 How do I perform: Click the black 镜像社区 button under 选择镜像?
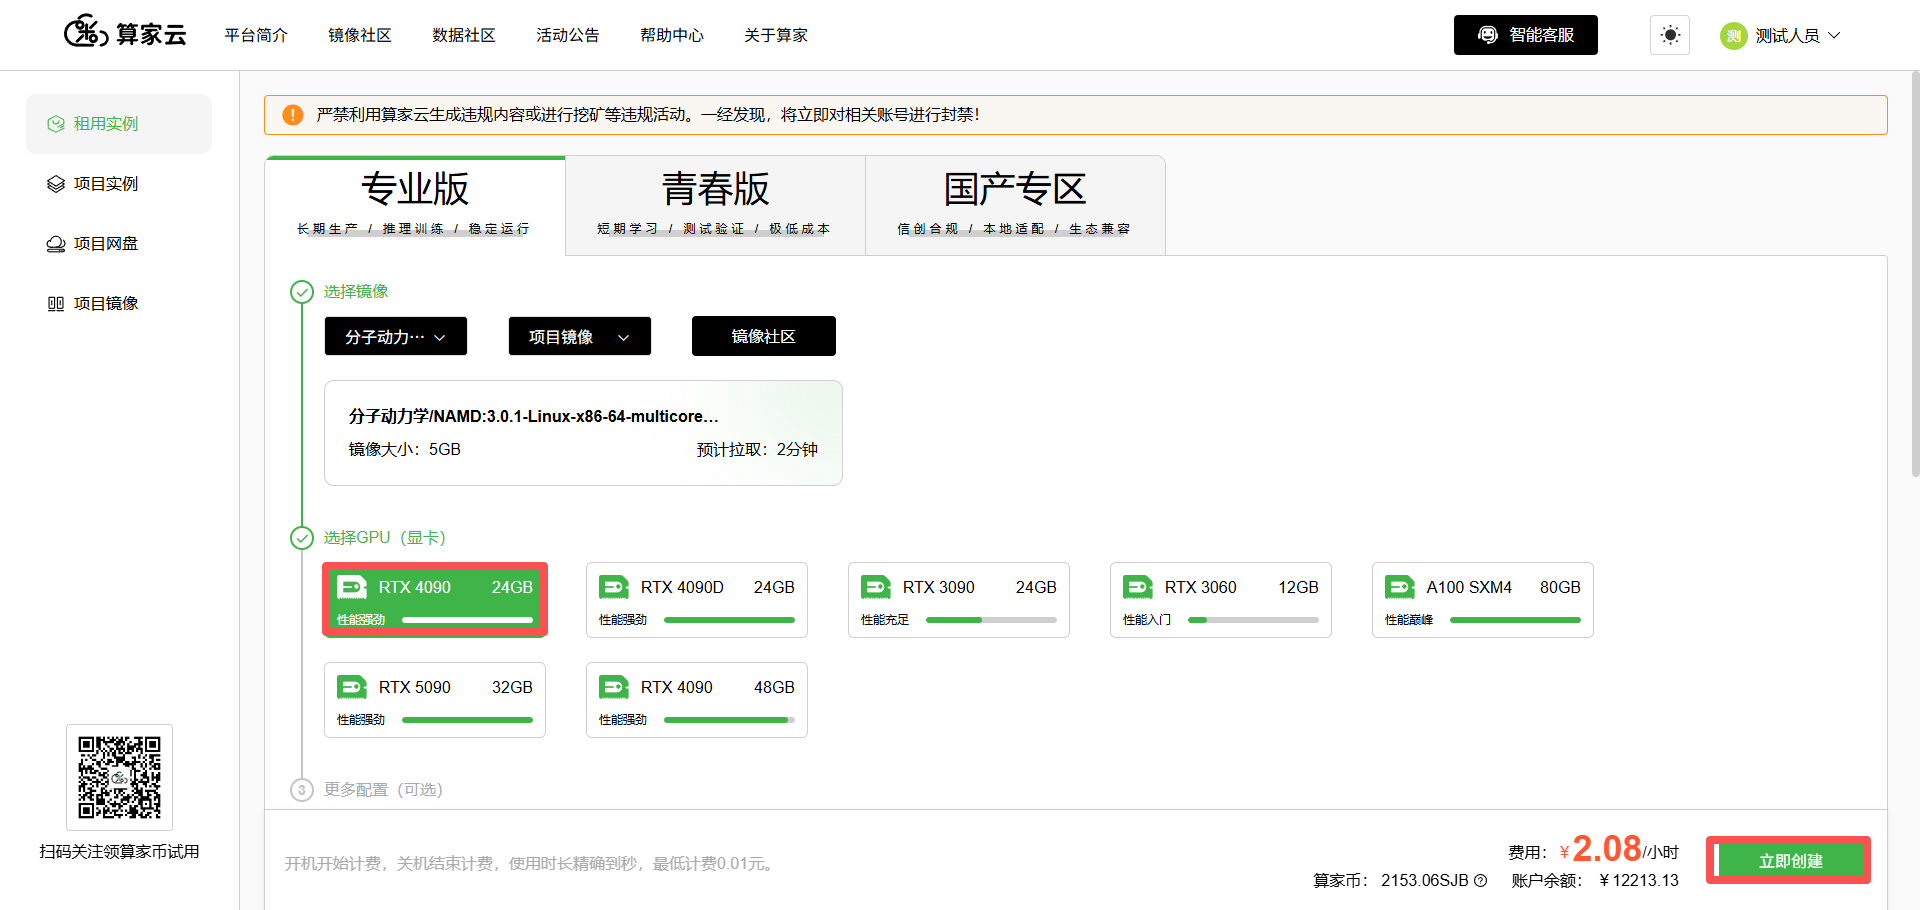(x=764, y=336)
